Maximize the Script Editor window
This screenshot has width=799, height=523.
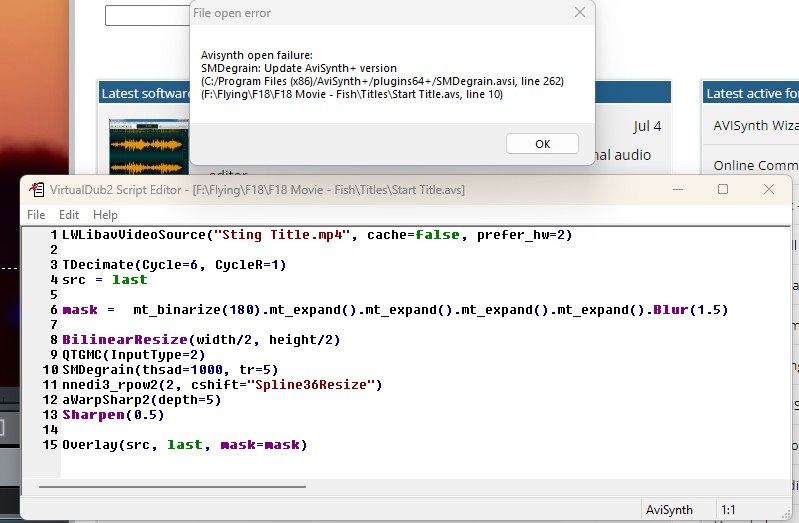tap(723, 190)
